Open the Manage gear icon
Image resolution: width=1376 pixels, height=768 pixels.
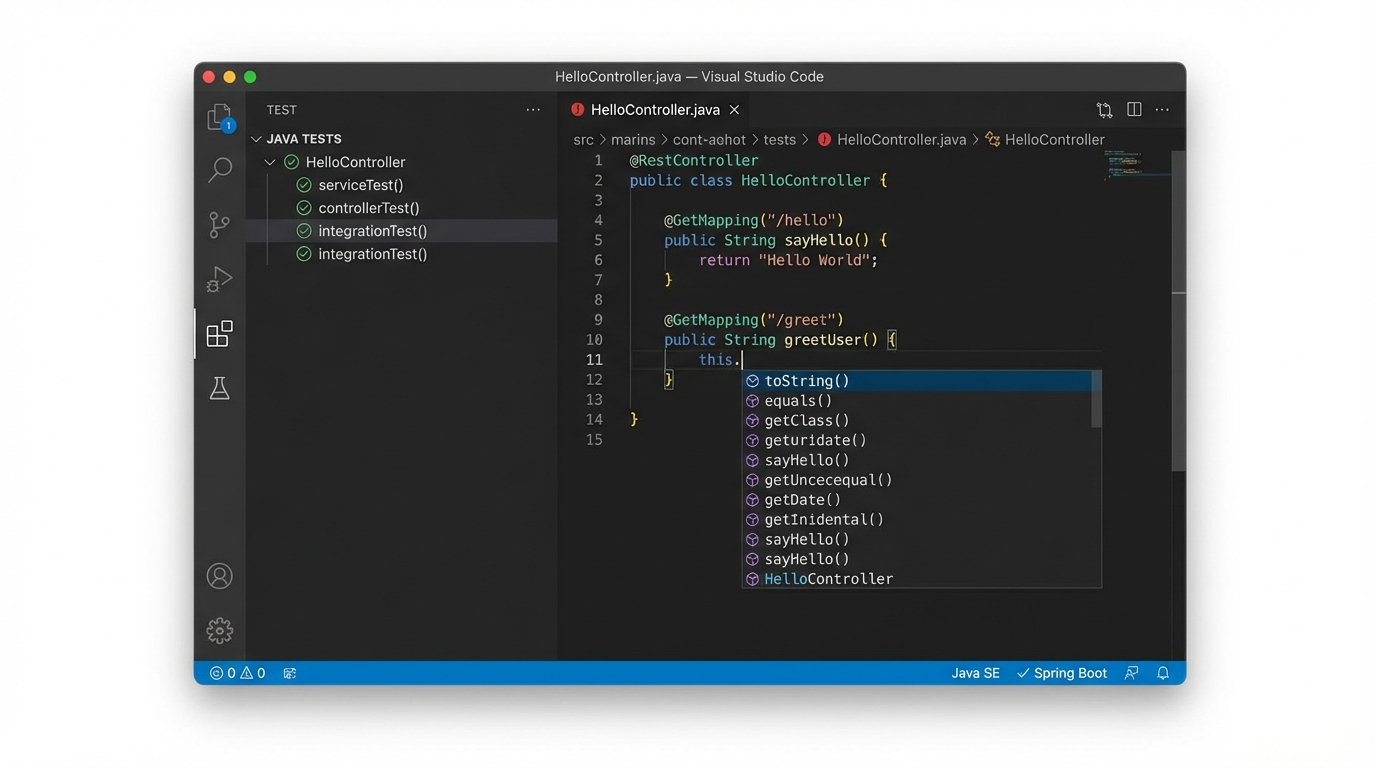point(219,631)
